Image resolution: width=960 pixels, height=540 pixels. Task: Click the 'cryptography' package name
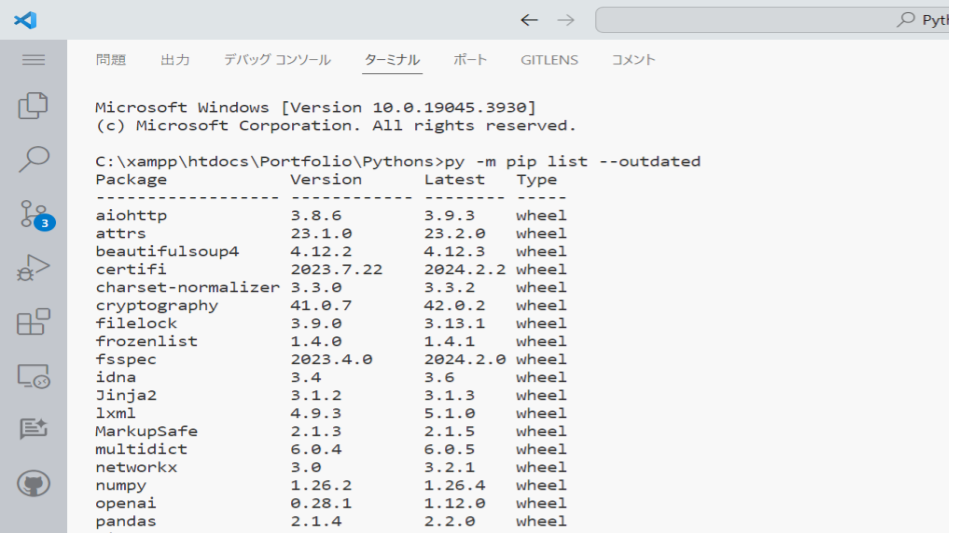point(157,306)
